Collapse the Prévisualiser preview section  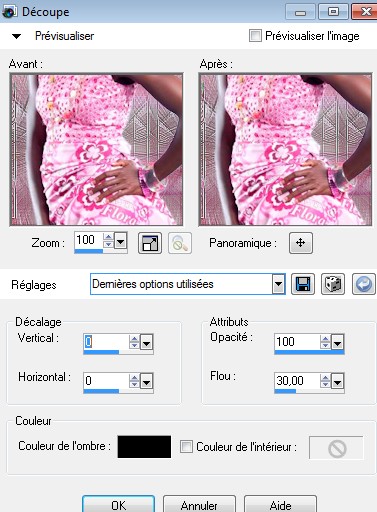(16, 36)
